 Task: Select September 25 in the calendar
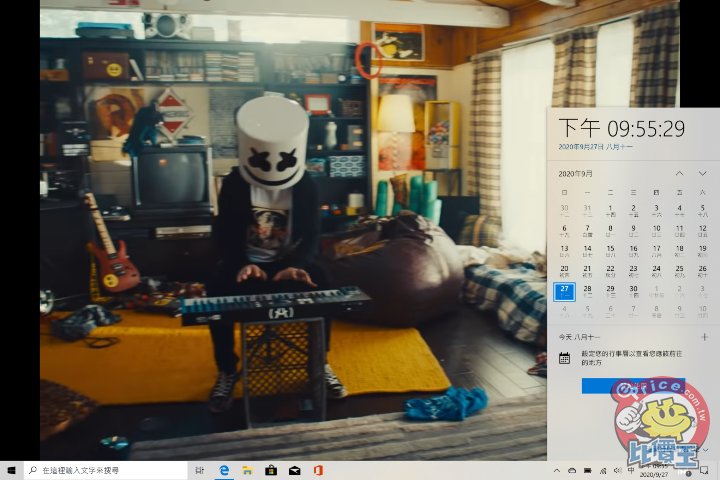coord(680,271)
